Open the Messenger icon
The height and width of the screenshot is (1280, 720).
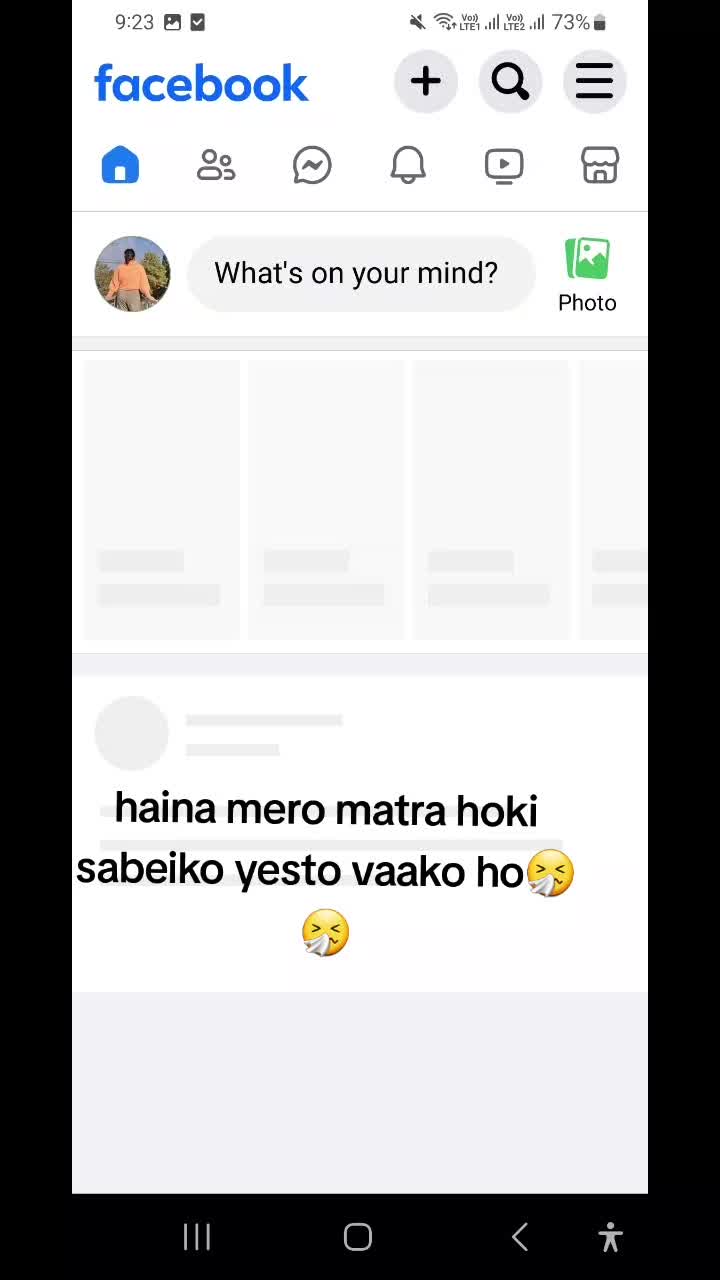click(312, 165)
